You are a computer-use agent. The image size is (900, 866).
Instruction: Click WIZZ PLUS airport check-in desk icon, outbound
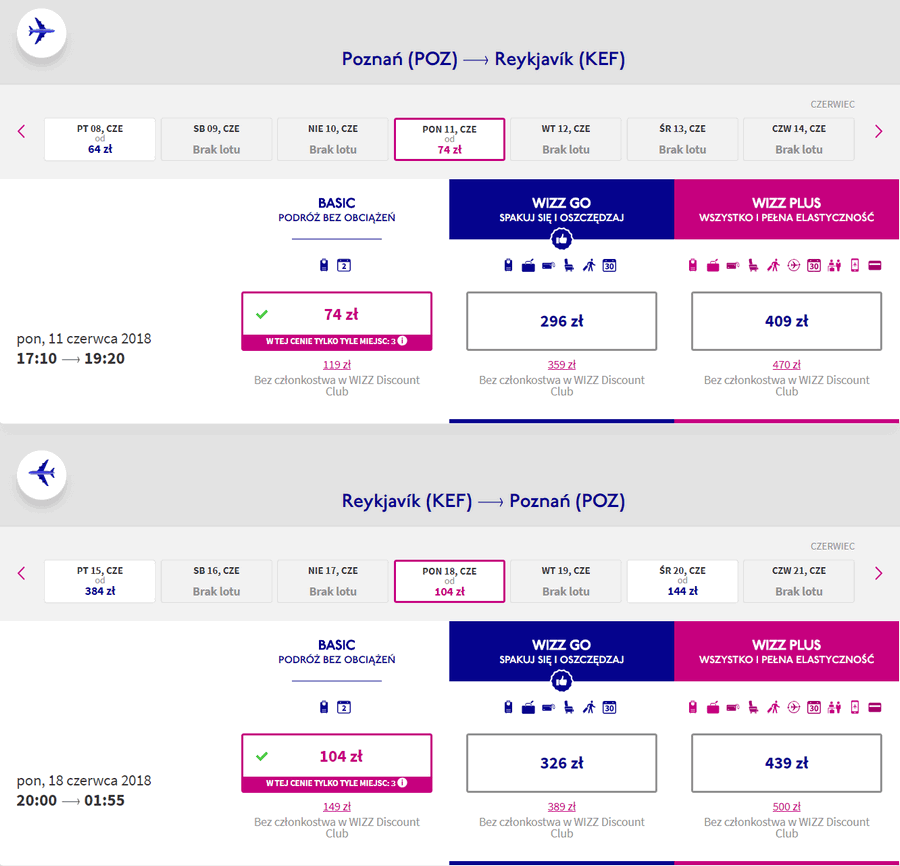[x=835, y=265]
